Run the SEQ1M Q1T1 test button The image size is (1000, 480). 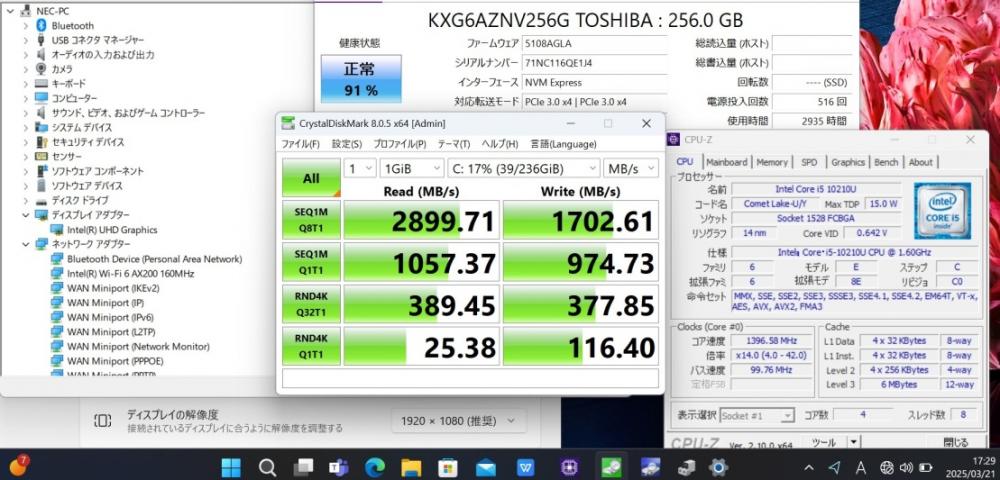coord(311,262)
